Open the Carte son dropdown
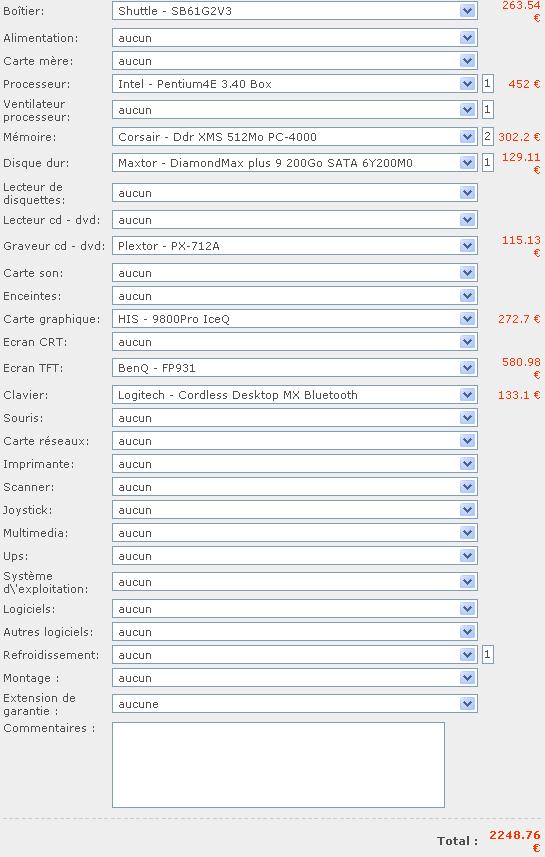Image resolution: width=545 pixels, height=857 pixels. [295, 273]
